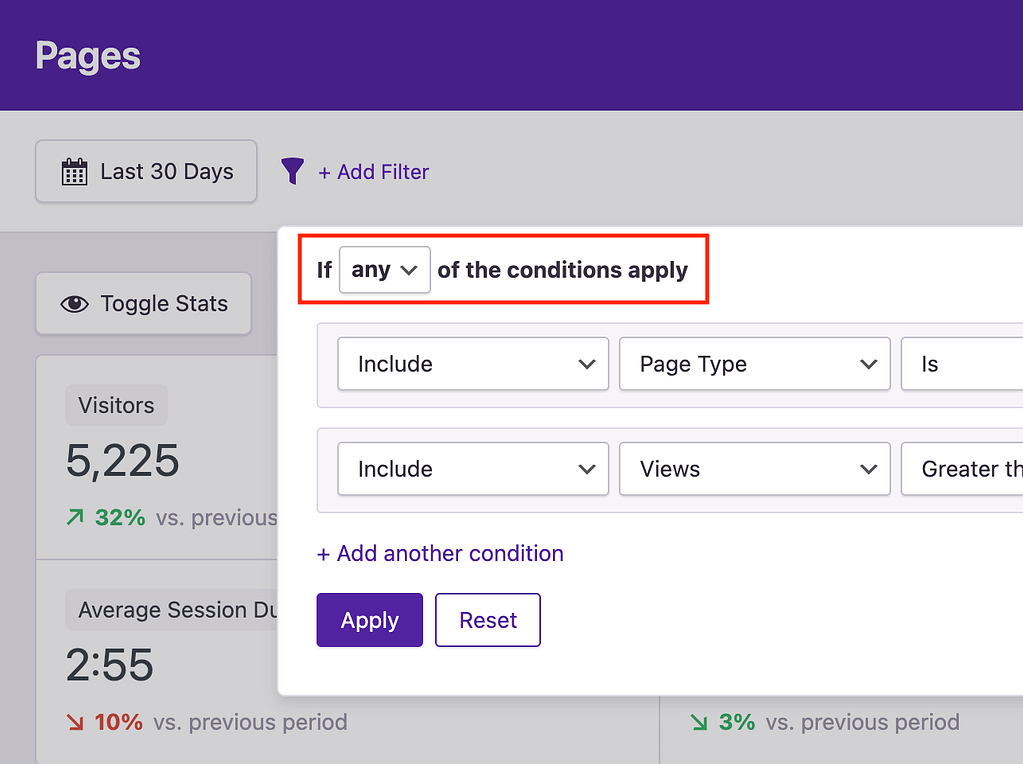The width and height of the screenshot is (1023, 764).
Task: Open the first Include dropdown
Action: pos(472,364)
